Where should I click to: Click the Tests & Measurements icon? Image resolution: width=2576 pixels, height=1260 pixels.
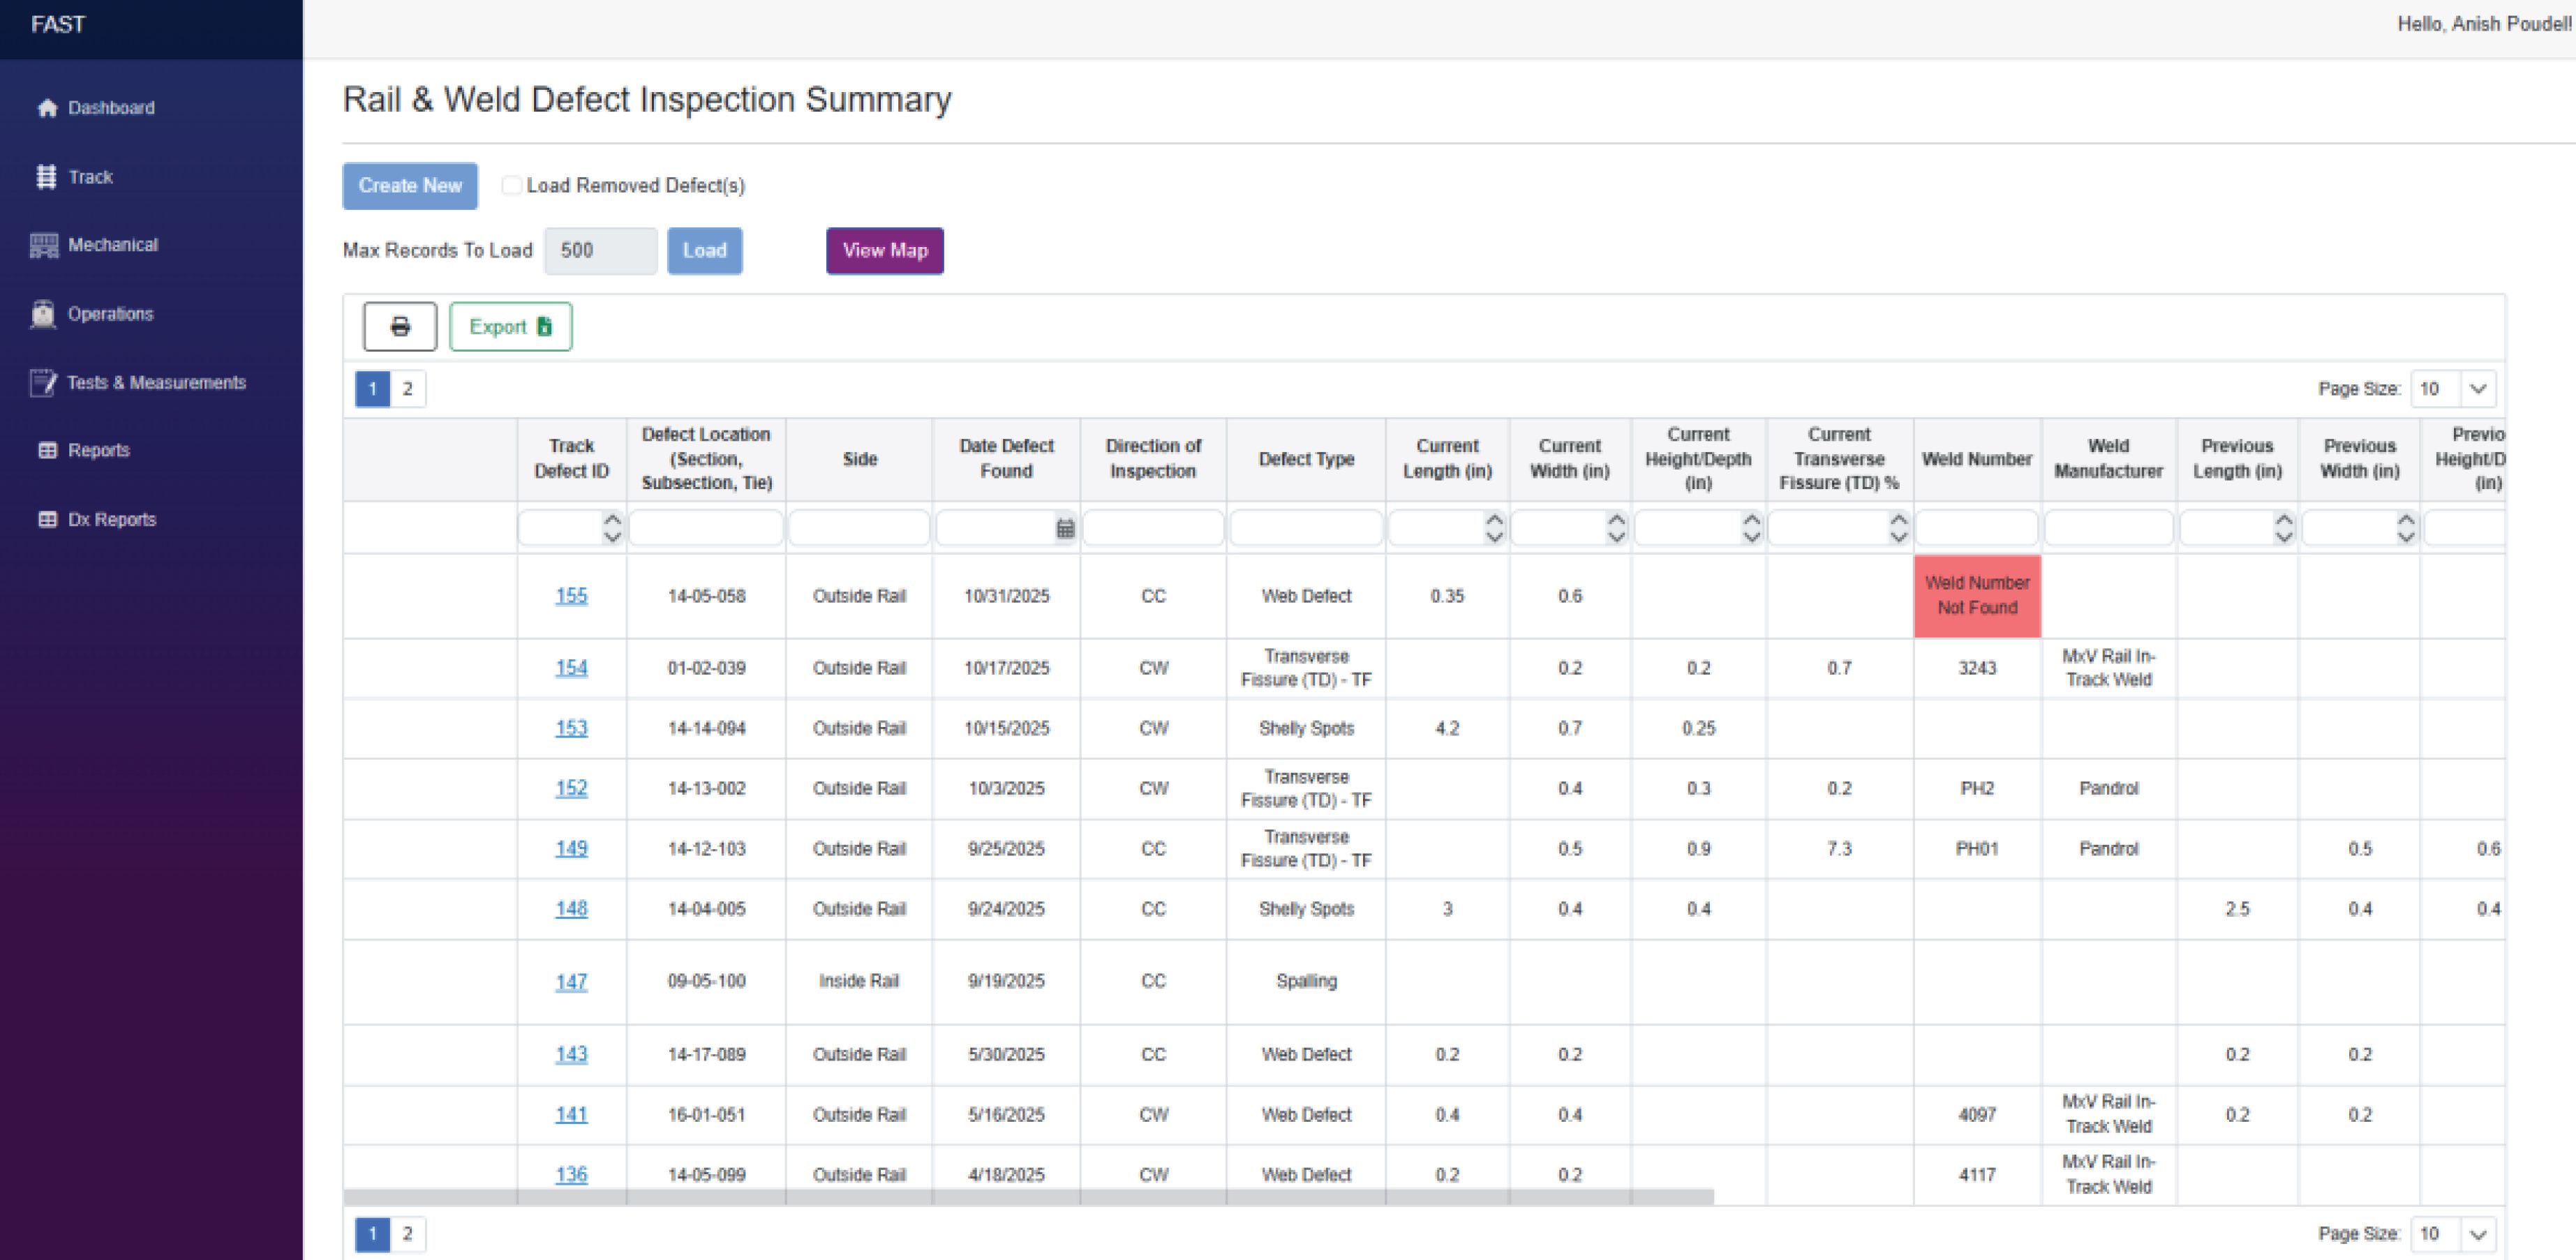[43, 383]
